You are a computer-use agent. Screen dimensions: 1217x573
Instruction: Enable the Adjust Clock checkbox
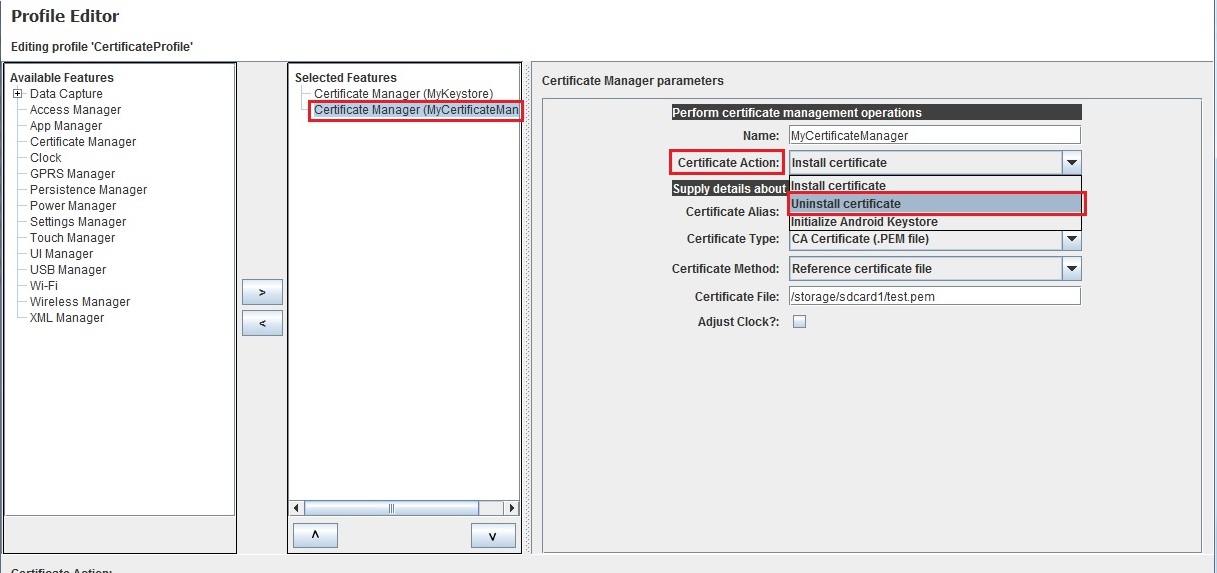point(799,322)
